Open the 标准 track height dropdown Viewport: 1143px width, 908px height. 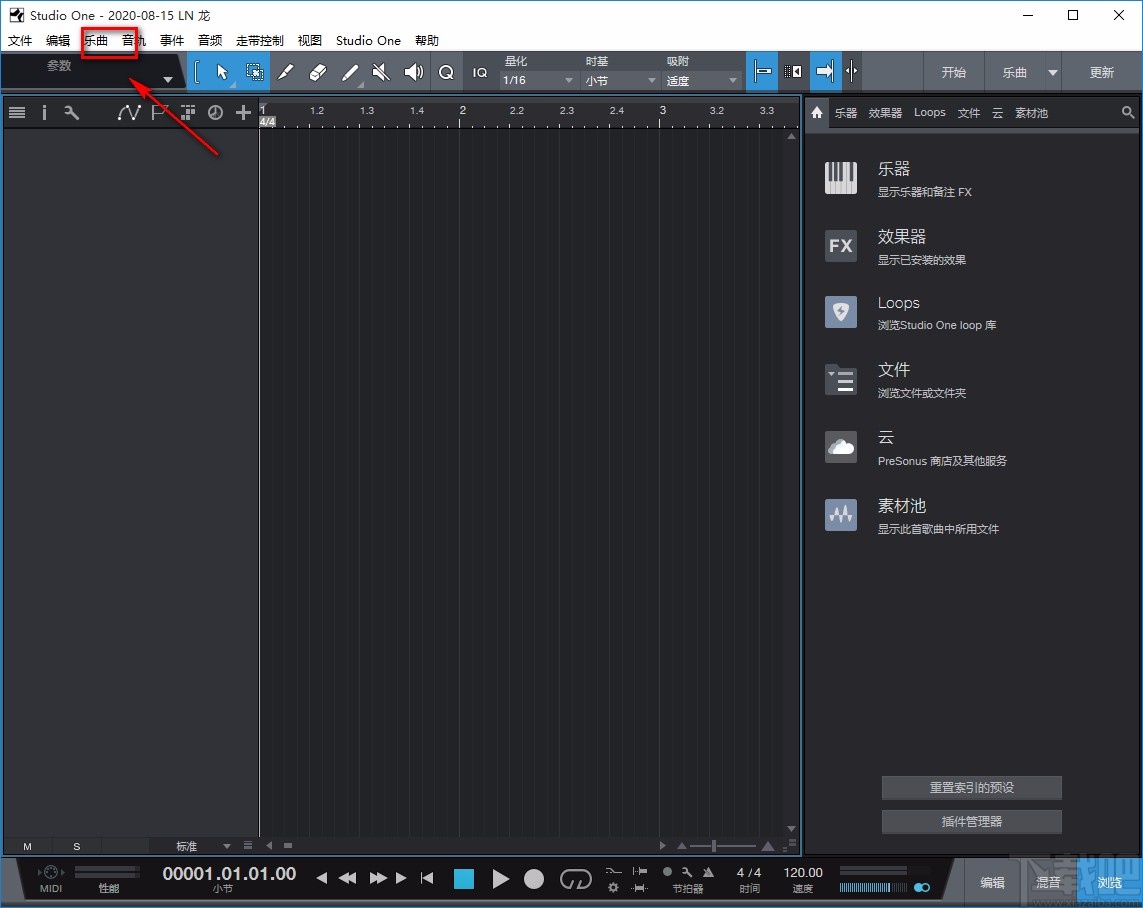(x=202, y=846)
